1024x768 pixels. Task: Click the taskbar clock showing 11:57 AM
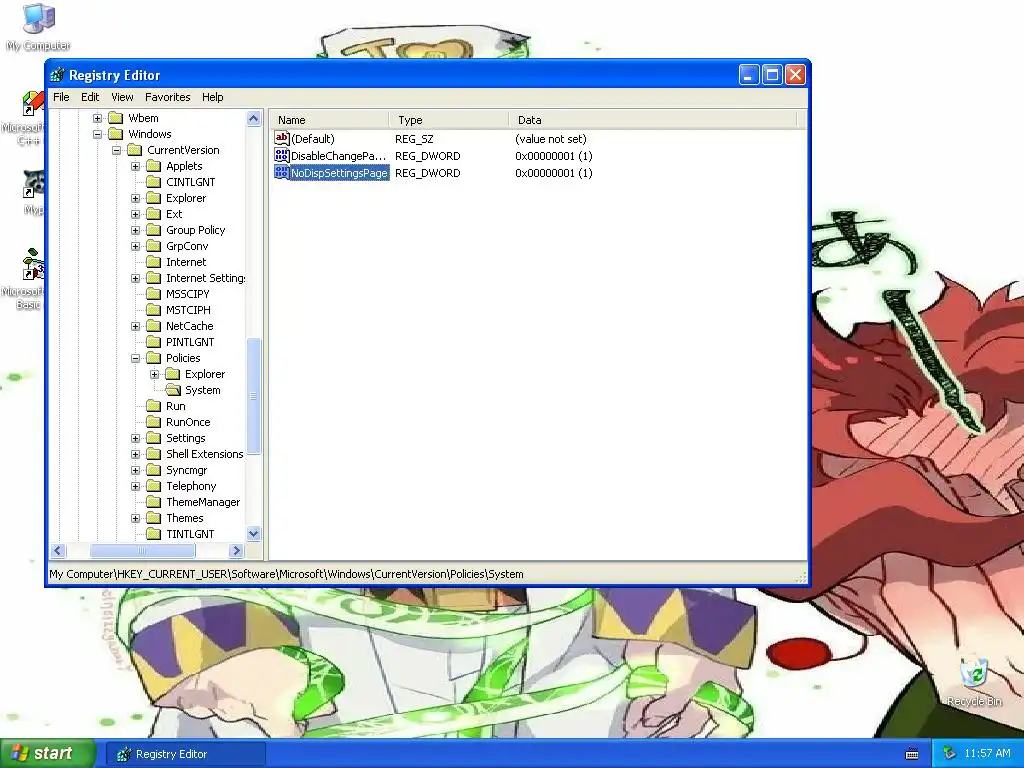point(987,754)
